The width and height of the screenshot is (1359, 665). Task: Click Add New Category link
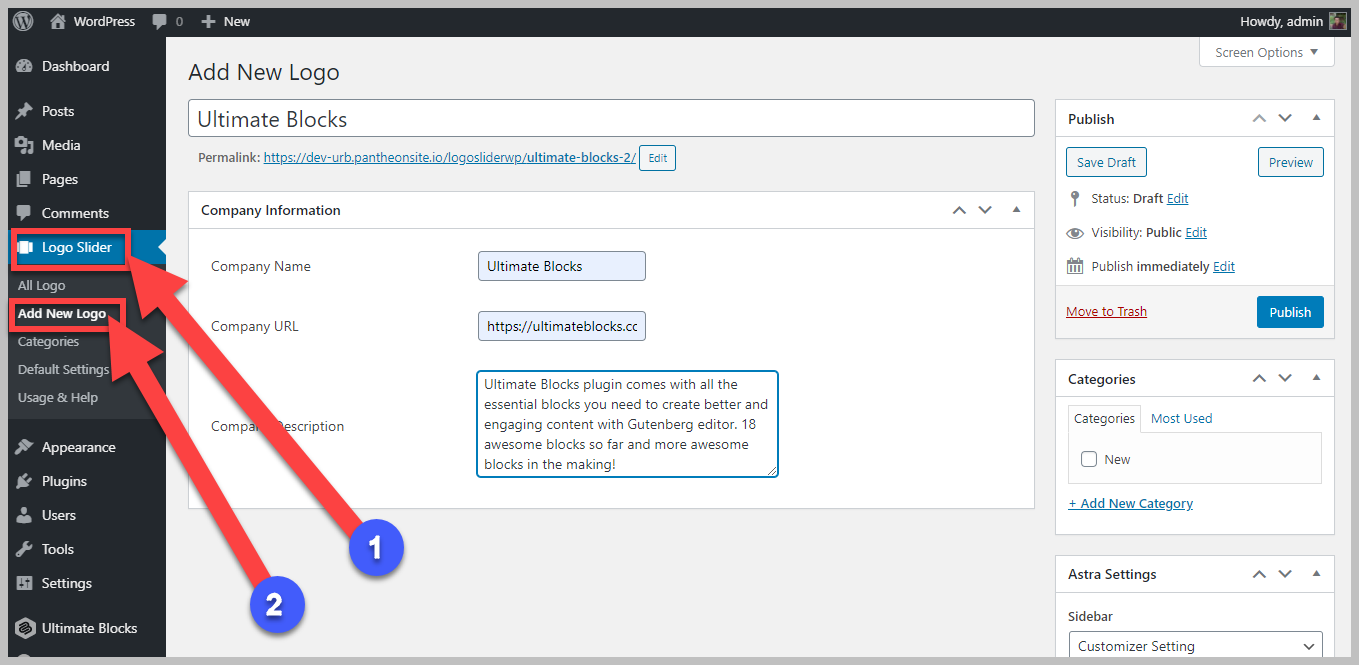(1130, 504)
